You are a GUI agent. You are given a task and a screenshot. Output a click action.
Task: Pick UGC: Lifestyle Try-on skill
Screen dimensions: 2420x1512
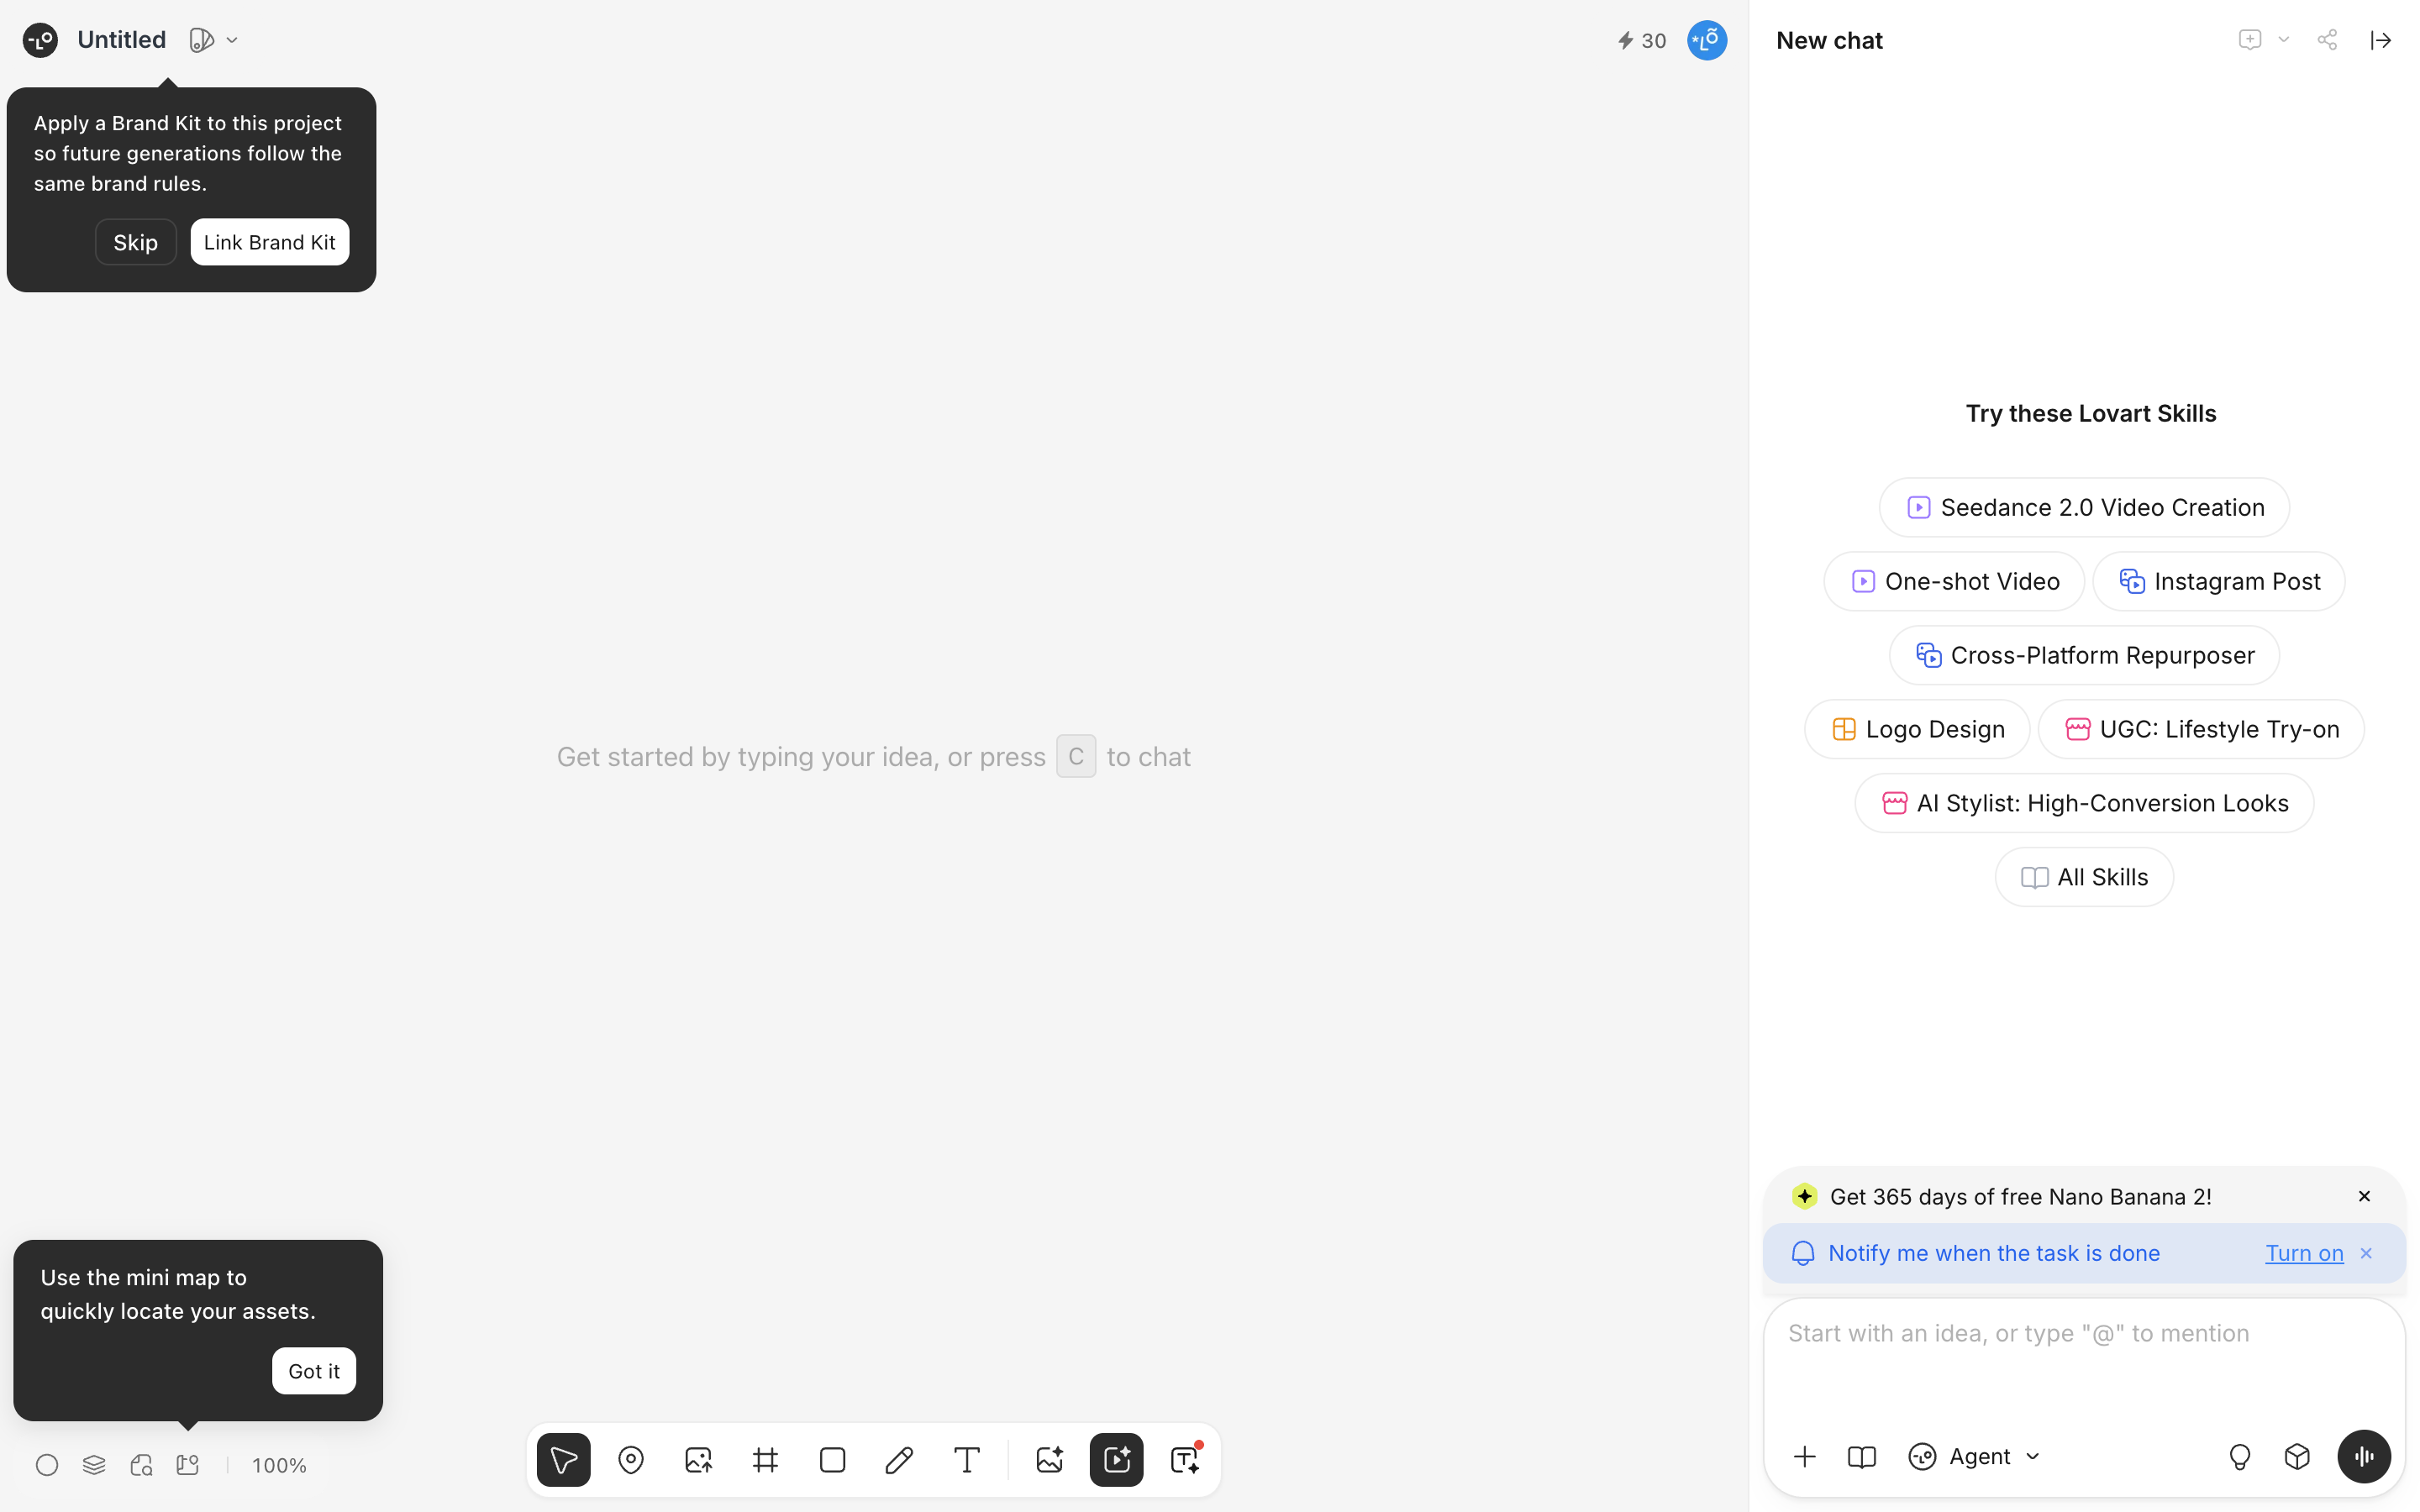2201,729
